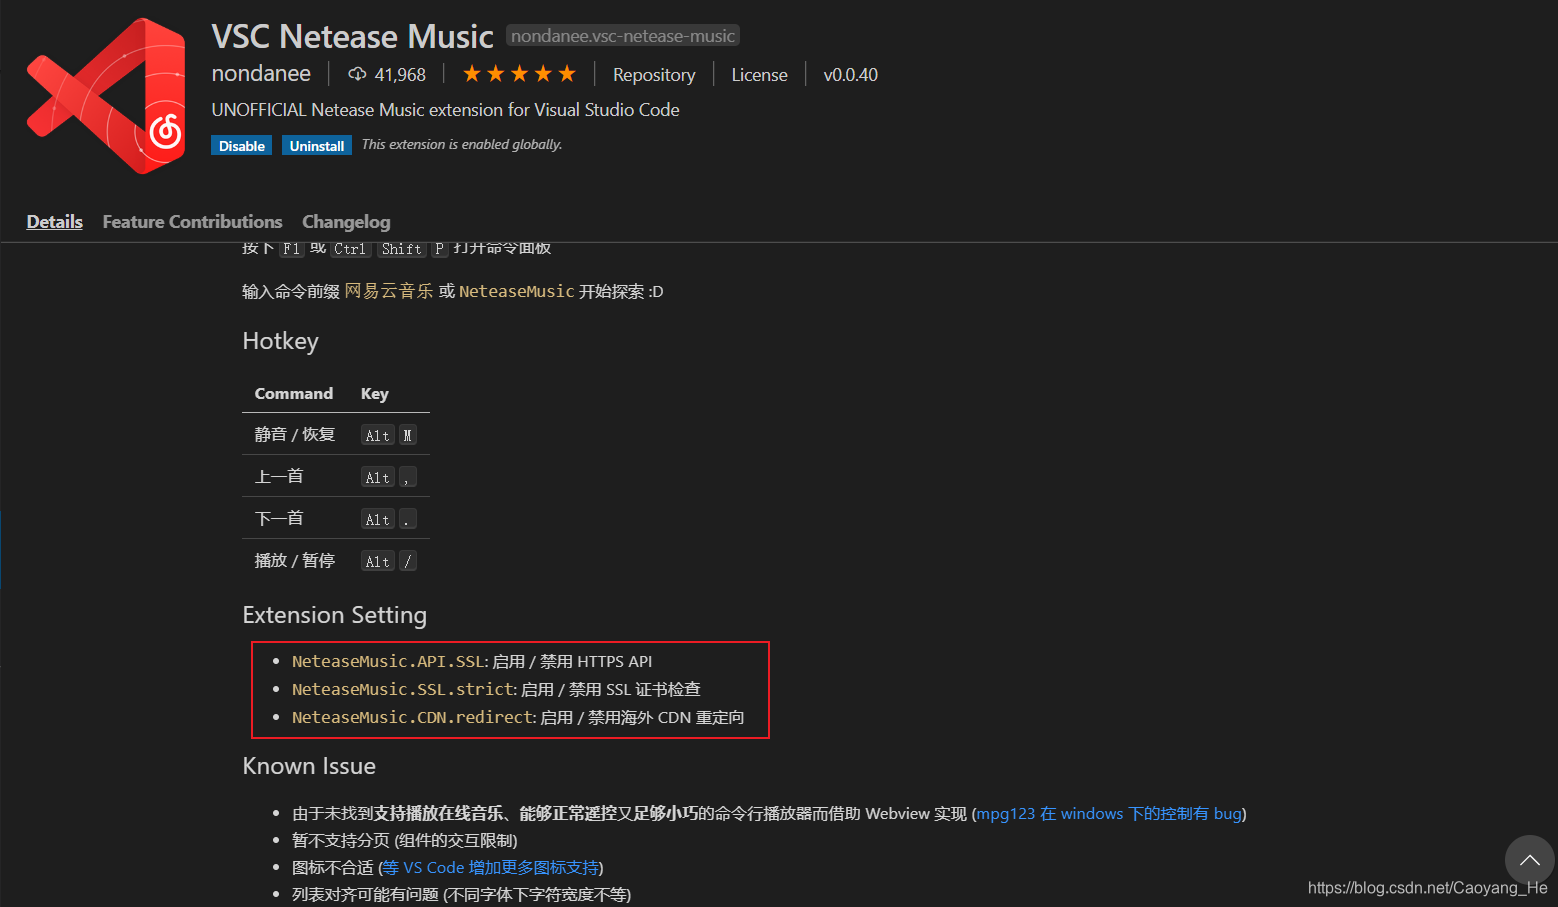Click the 暂不支持分页 issue line
Image resolution: width=1558 pixels, height=907 pixels.
405,840
